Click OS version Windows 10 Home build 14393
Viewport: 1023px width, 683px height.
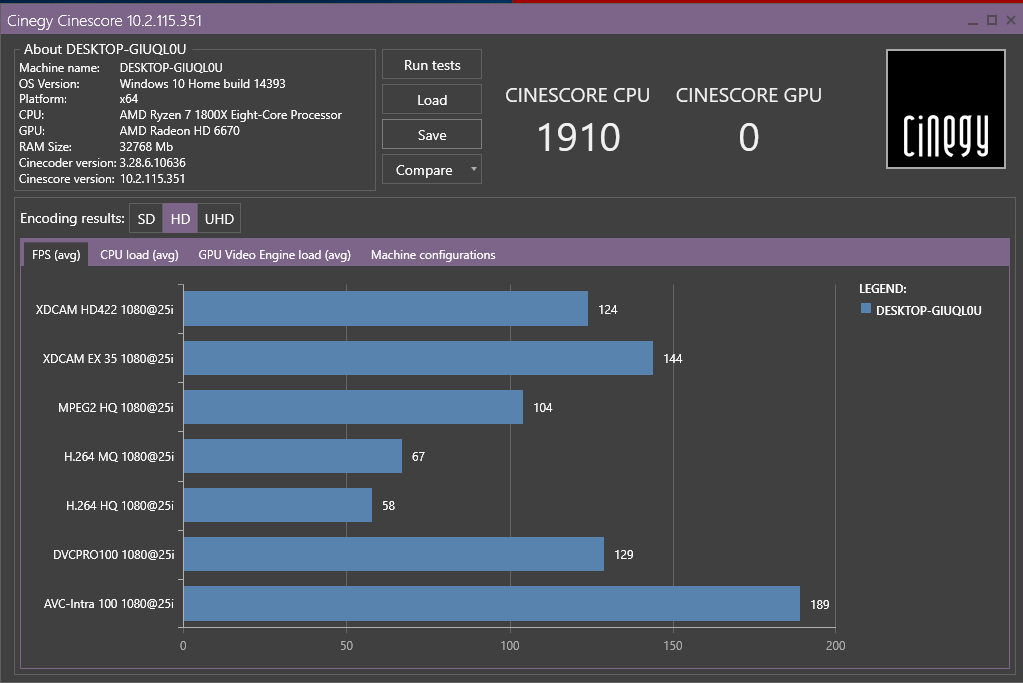pos(202,83)
